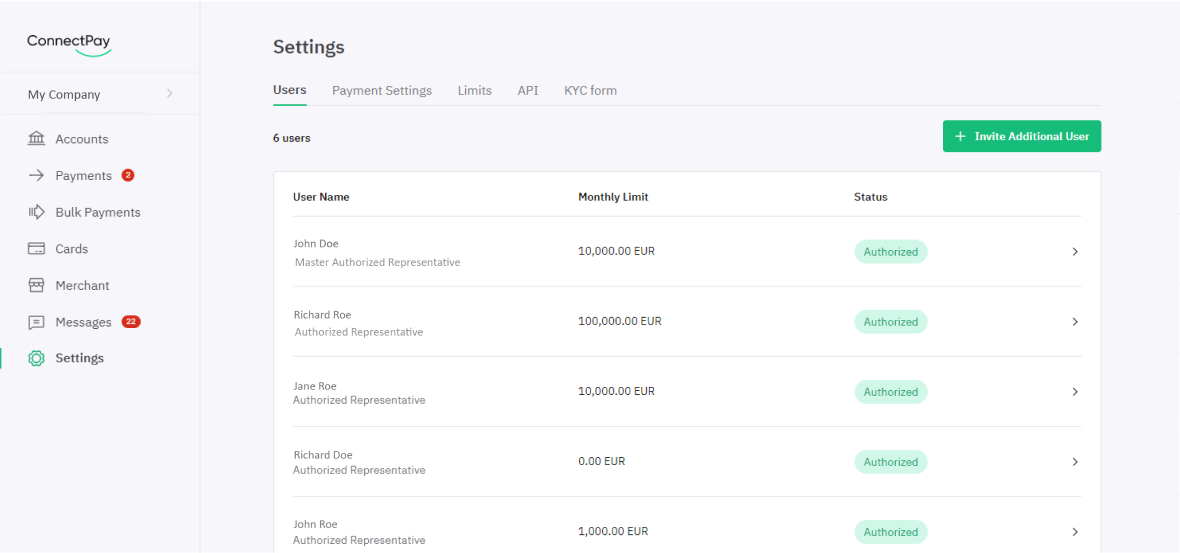Click Invite Additional User button
The image size is (1180, 553).
click(x=1022, y=136)
